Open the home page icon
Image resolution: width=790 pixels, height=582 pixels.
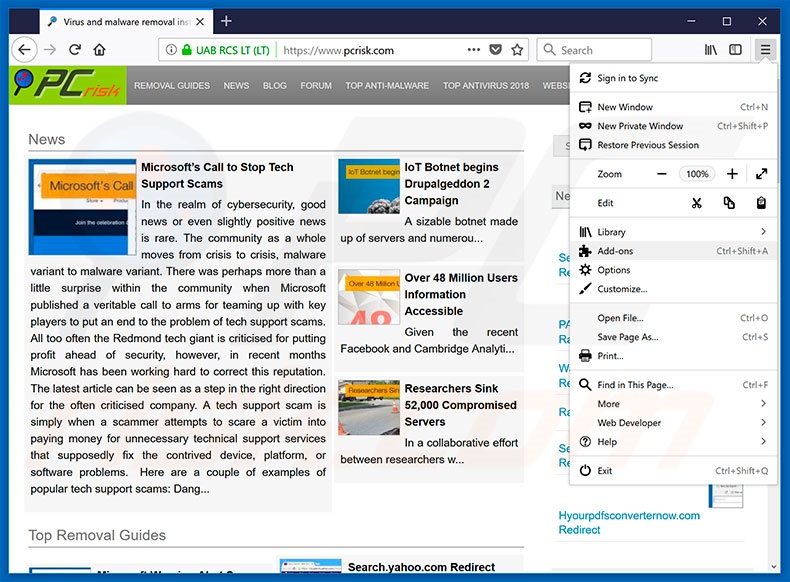[x=100, y=49]
